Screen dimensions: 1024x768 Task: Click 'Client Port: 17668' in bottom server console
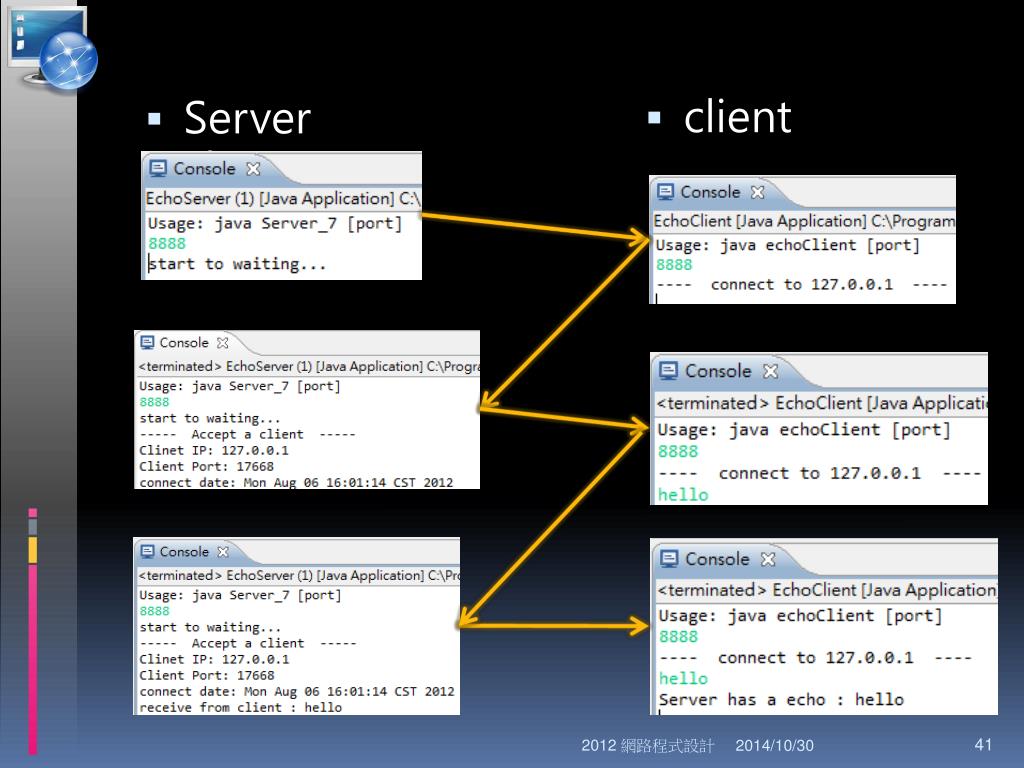pyautogui.click(x=207, y=675)
